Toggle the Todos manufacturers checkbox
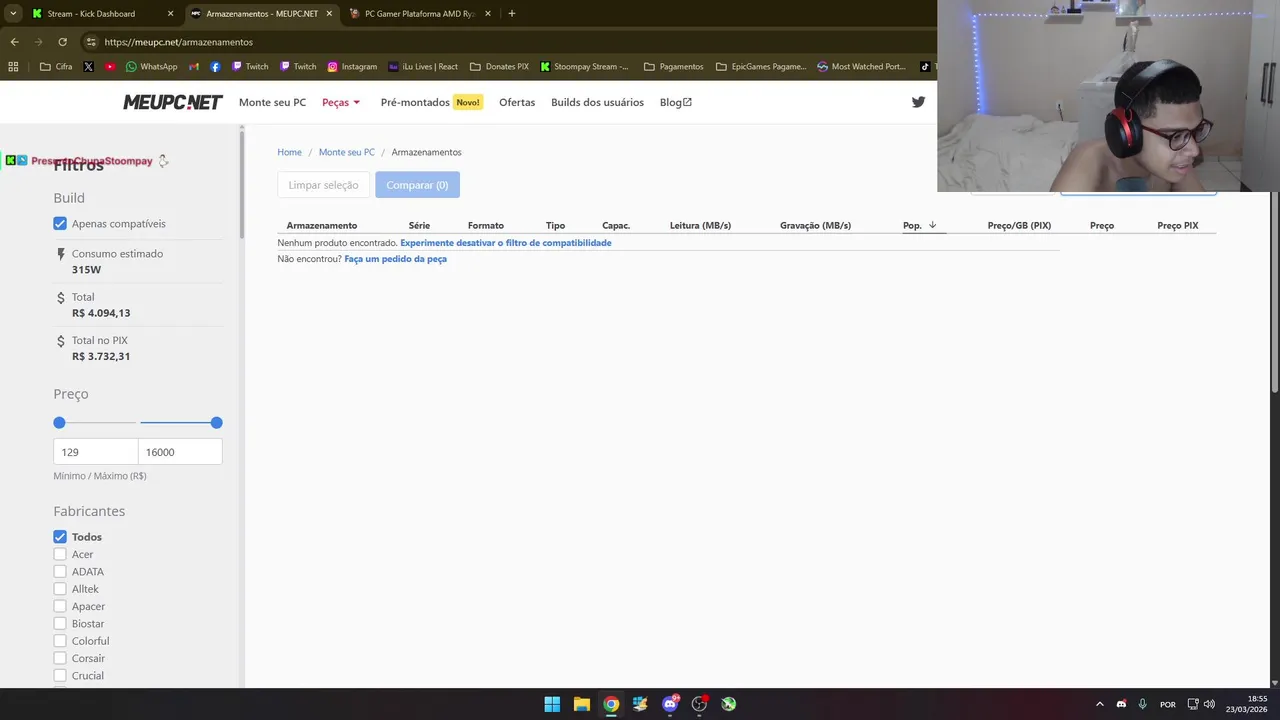The image size is (1280, 720). 60,537
